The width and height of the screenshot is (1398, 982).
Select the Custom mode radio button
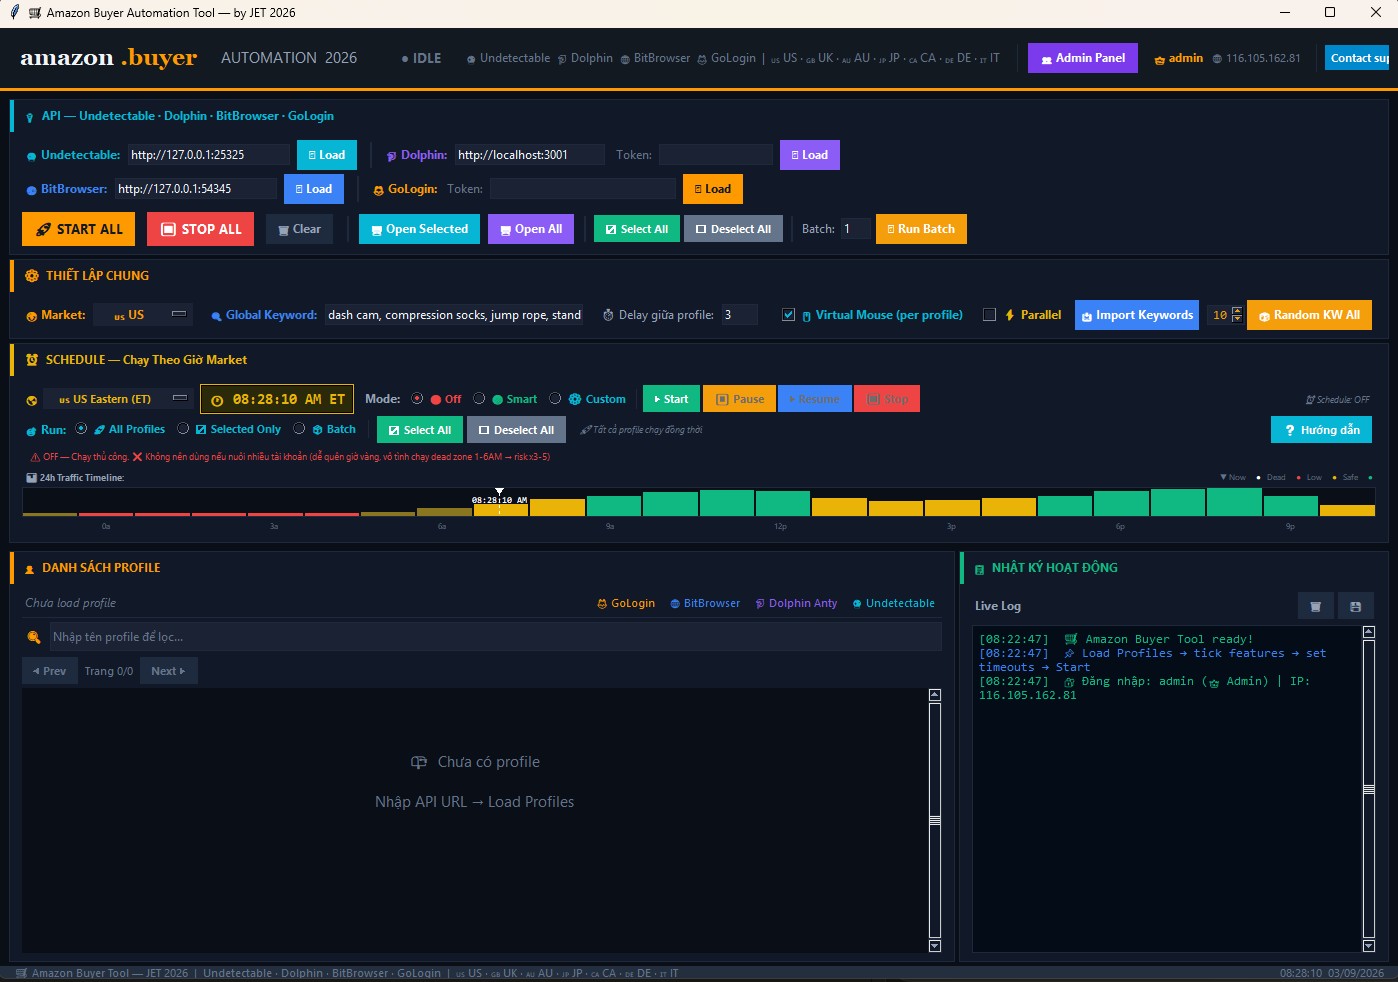[x=555, y=399]
